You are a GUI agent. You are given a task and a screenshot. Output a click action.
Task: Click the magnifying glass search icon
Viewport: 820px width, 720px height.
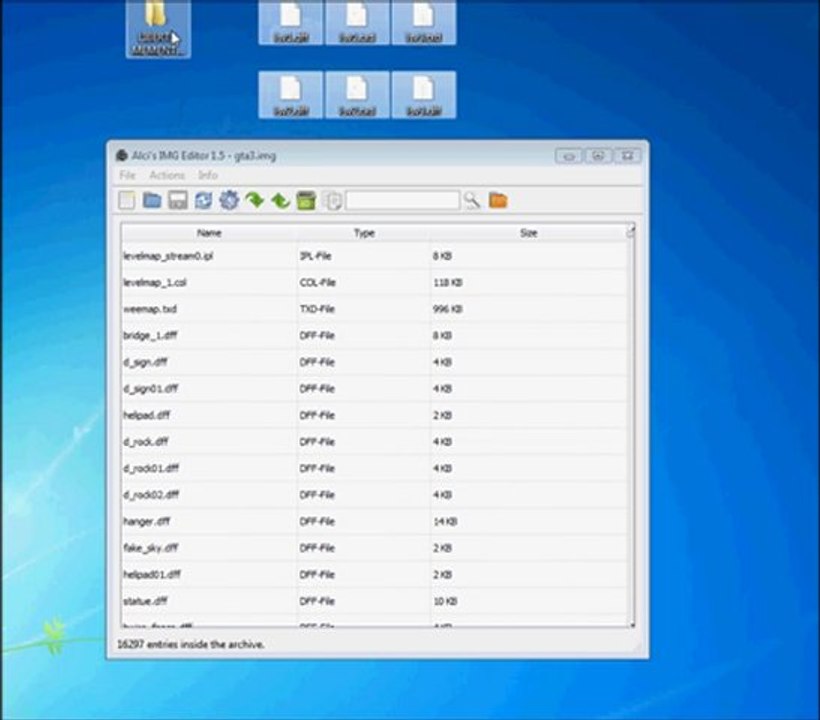pos(472,201)
